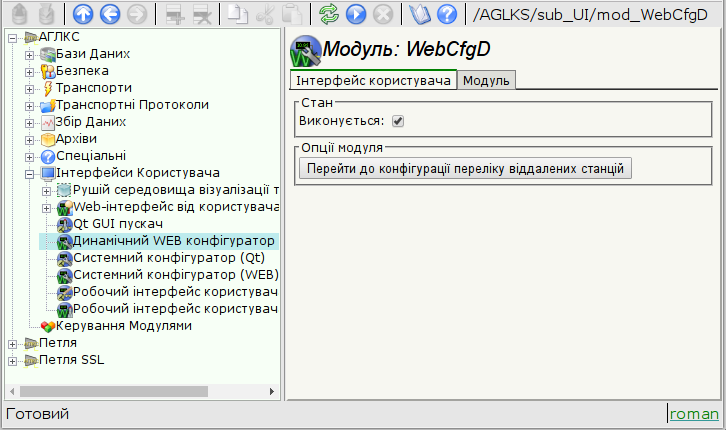This screenshot has width=726, height=430.
Task: Open the manual book icon
Action: click(420, 15)
